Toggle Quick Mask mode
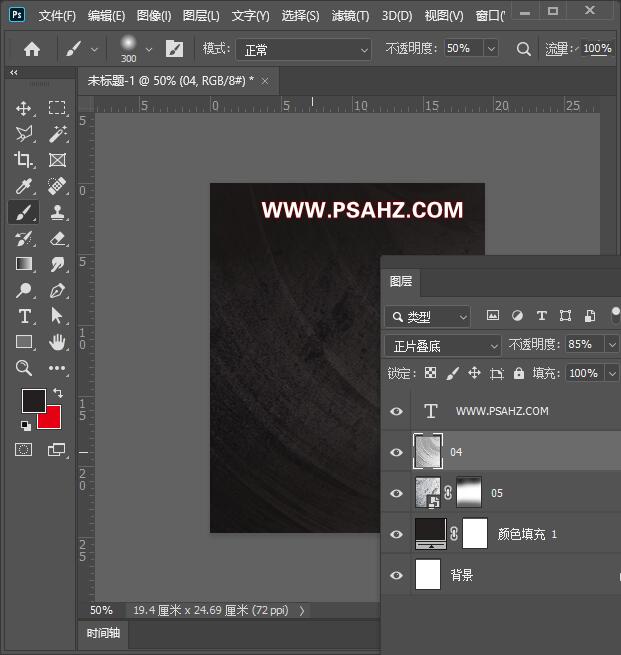 coord(23,449)
